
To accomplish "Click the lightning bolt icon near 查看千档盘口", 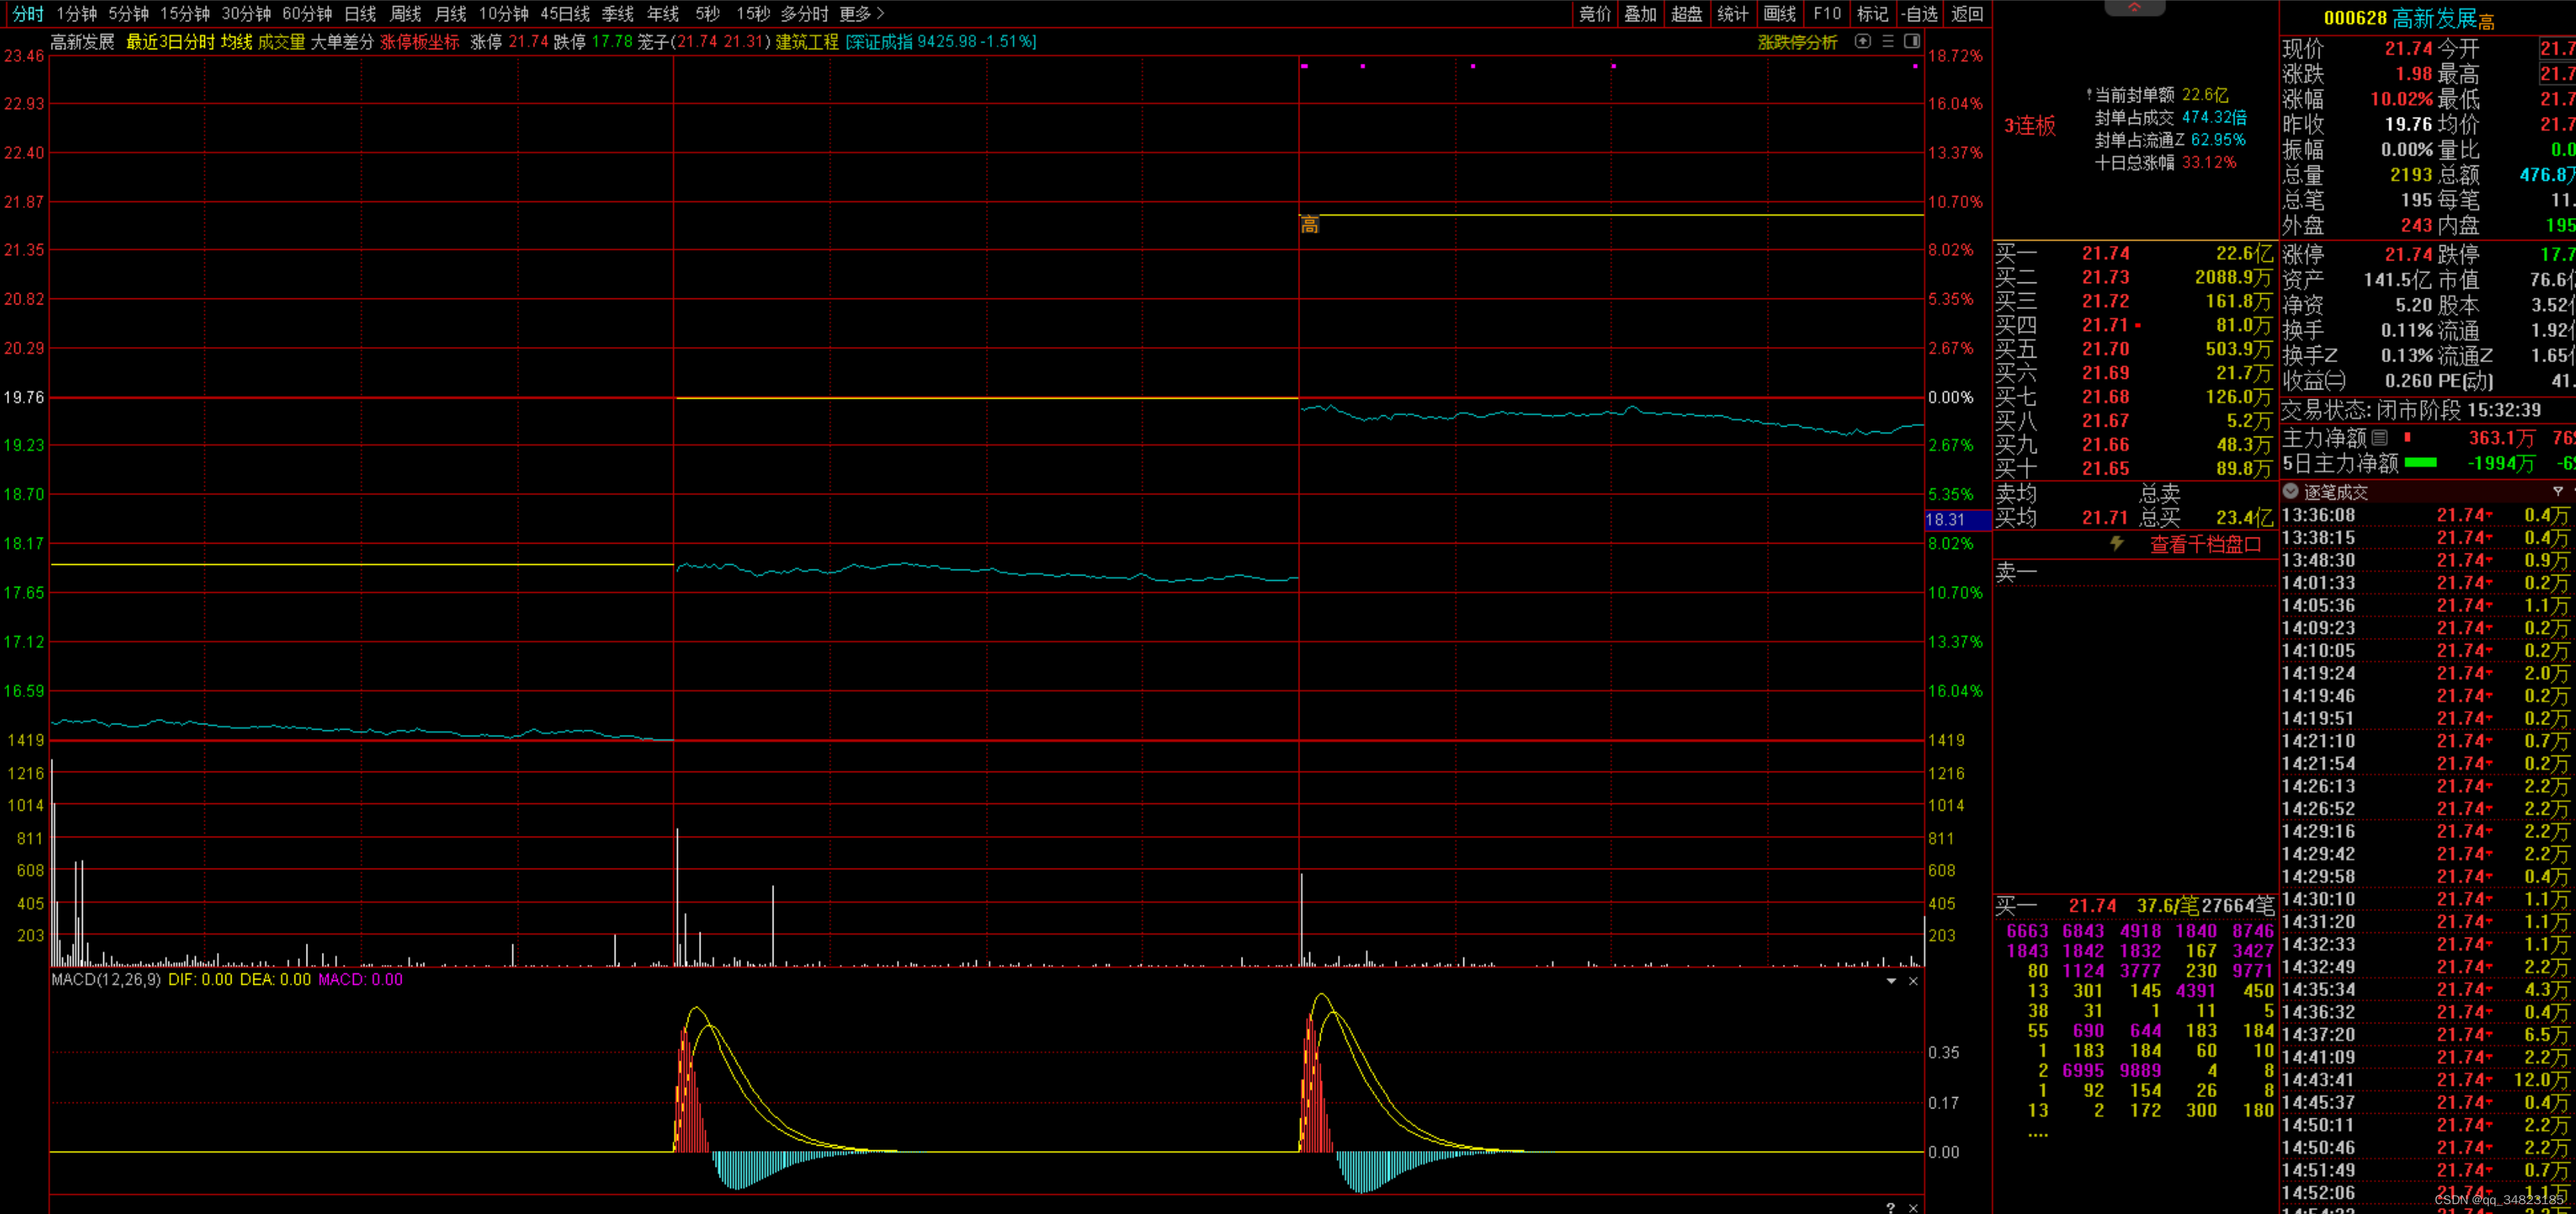I will pos(2117,543).
